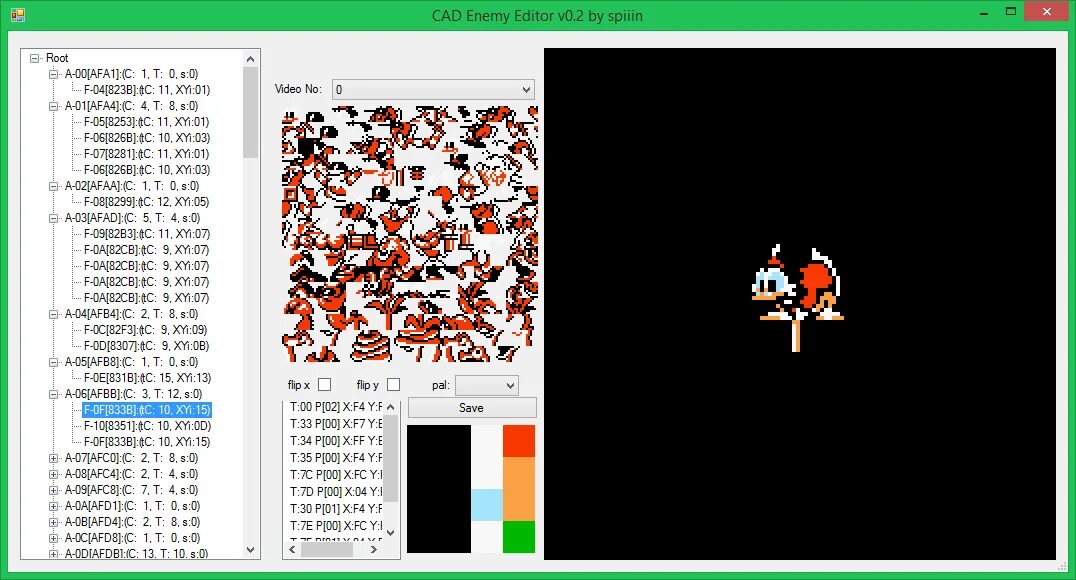Select frame F-09[82B3] in the tree
This screenshot has height=580, width=1076.
pyautogui.click(x=147, y=234)
